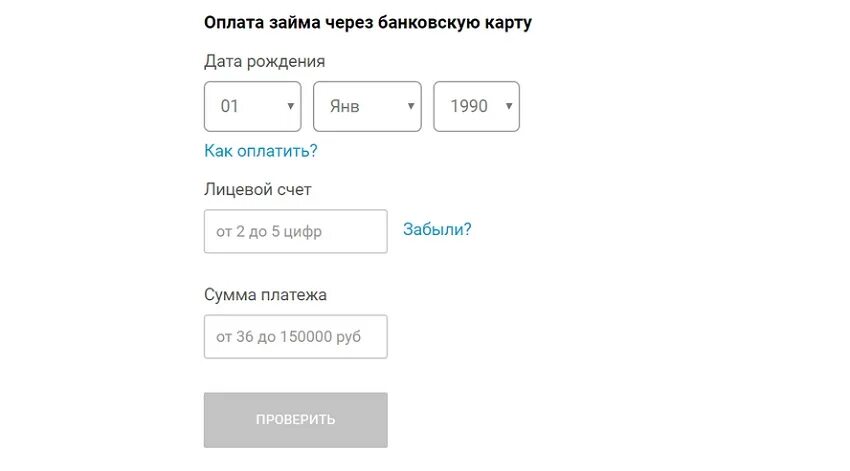Click the year dropdown arrow next to 1990
This screenshot has height=471, width=850.
(509, 106)
